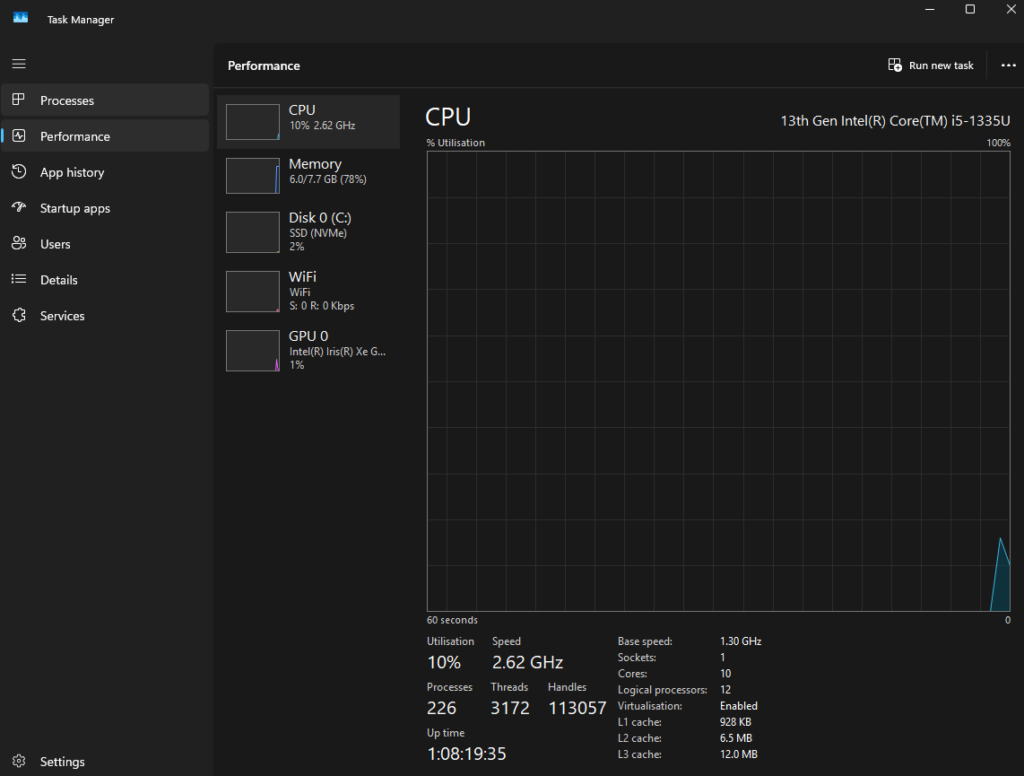Click the Performance sidebar icon
The image size is (1024, 776).
[x=19, y=135]
